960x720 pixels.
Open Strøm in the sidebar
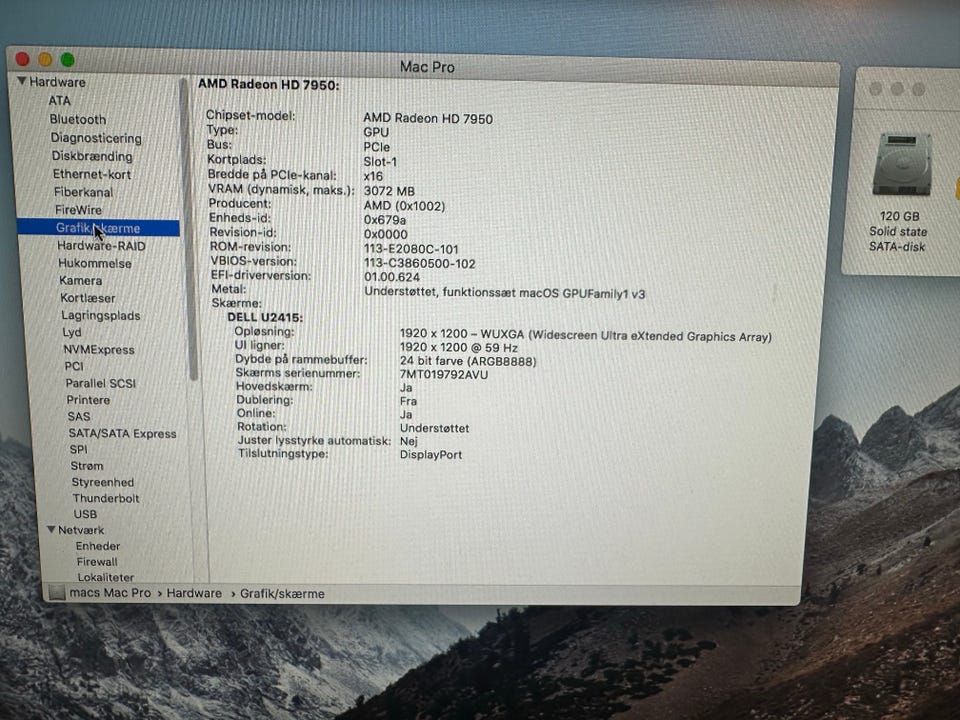(87, 466)
